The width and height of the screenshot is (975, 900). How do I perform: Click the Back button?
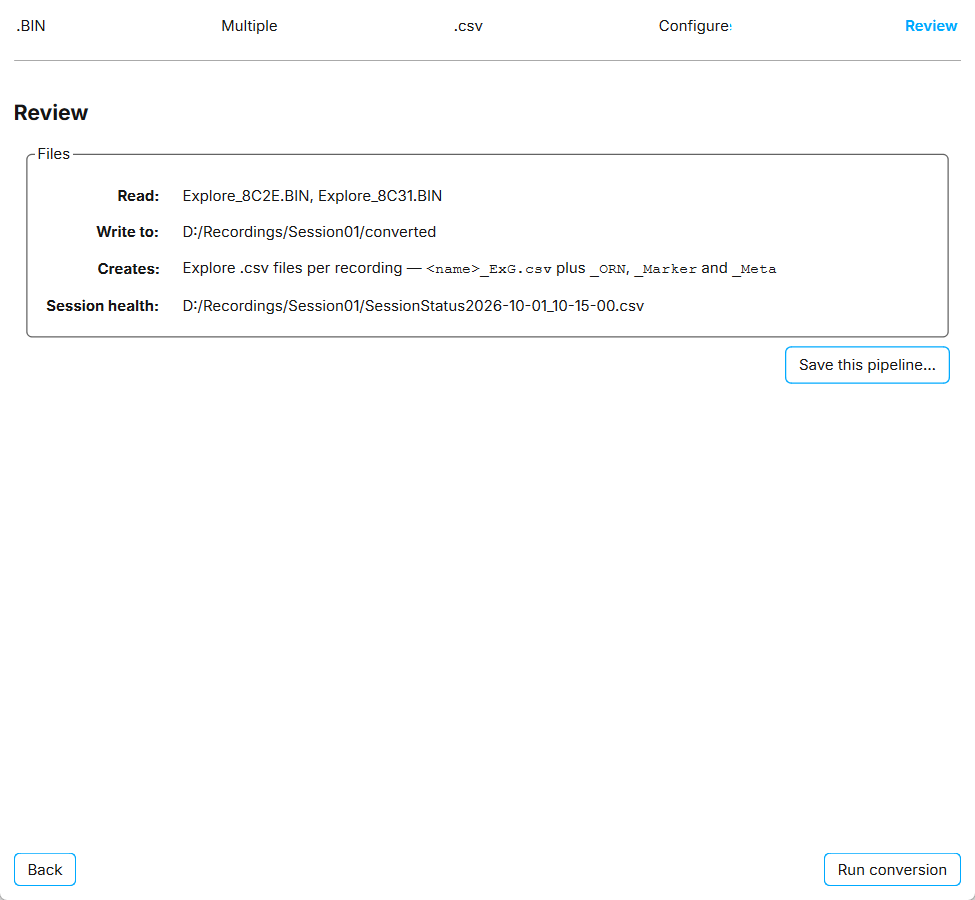[45, 870]
